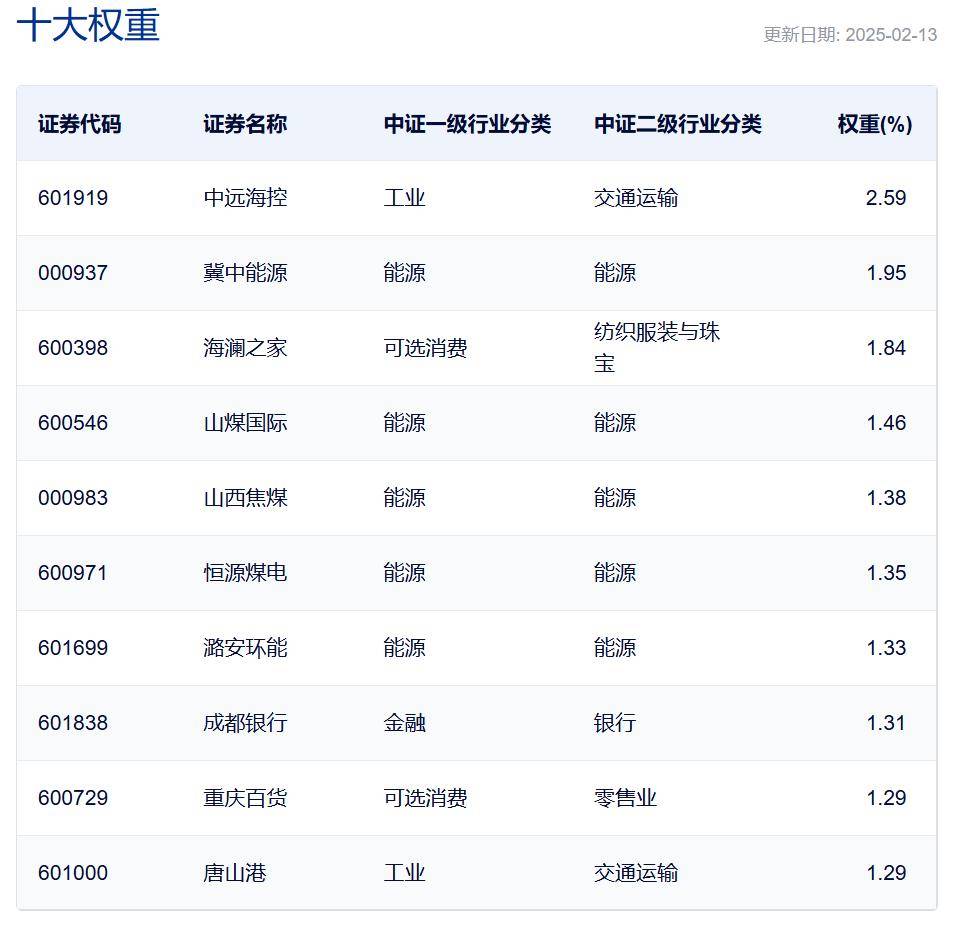Select stock code 601699
Screen dimensions: 966x930
click(73, 649)
